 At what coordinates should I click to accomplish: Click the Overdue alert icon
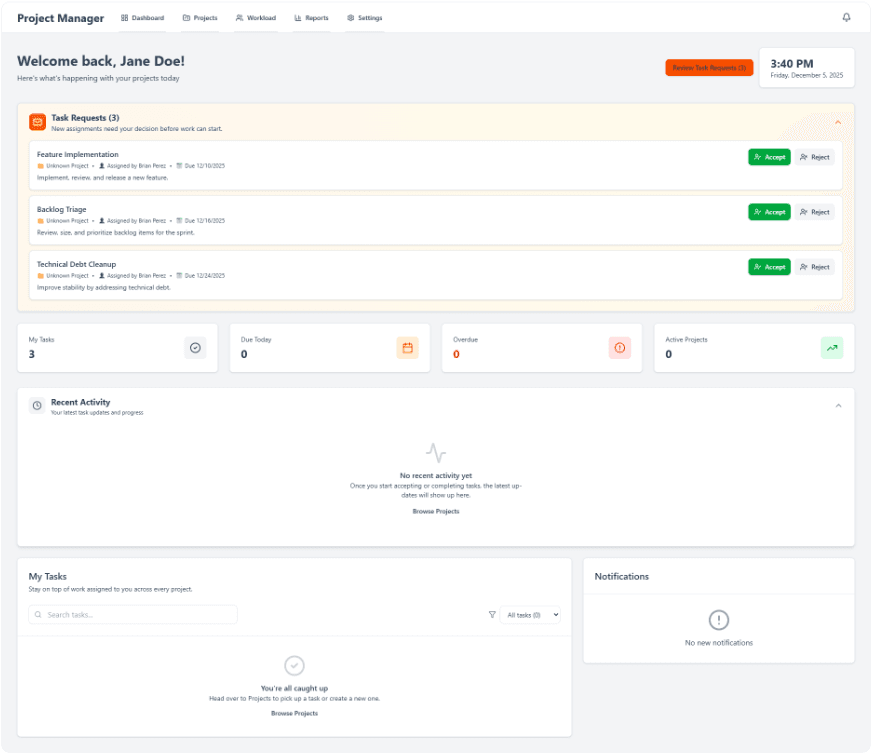(618, 347)
